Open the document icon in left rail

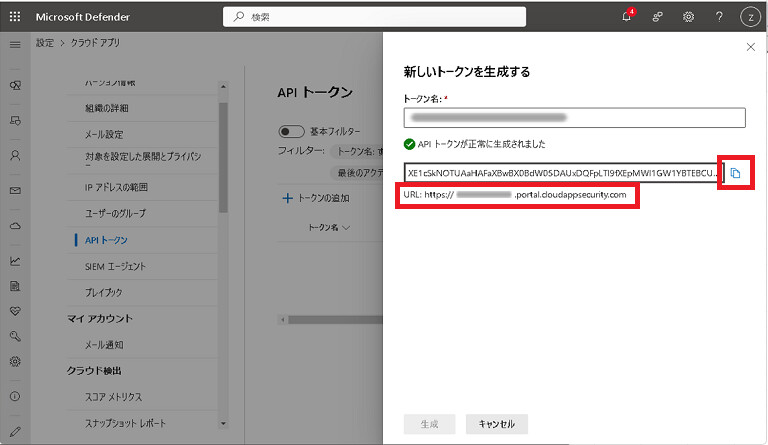coord(15,286)
